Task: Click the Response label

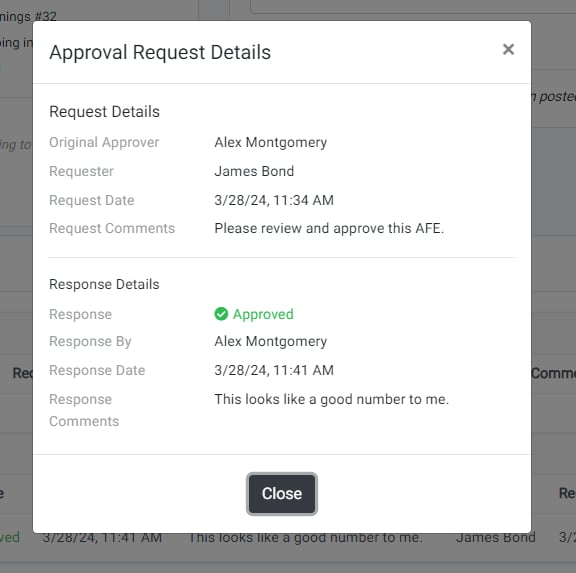Action: pos(80,314)
